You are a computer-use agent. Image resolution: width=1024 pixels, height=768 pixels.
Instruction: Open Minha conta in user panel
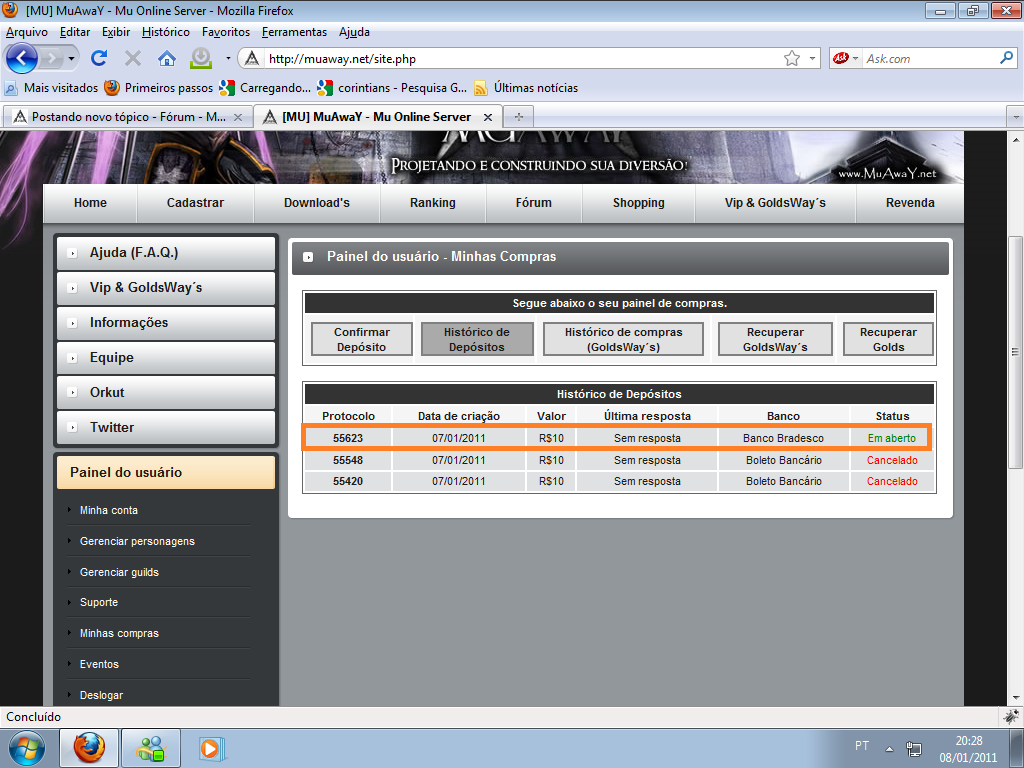109,510
